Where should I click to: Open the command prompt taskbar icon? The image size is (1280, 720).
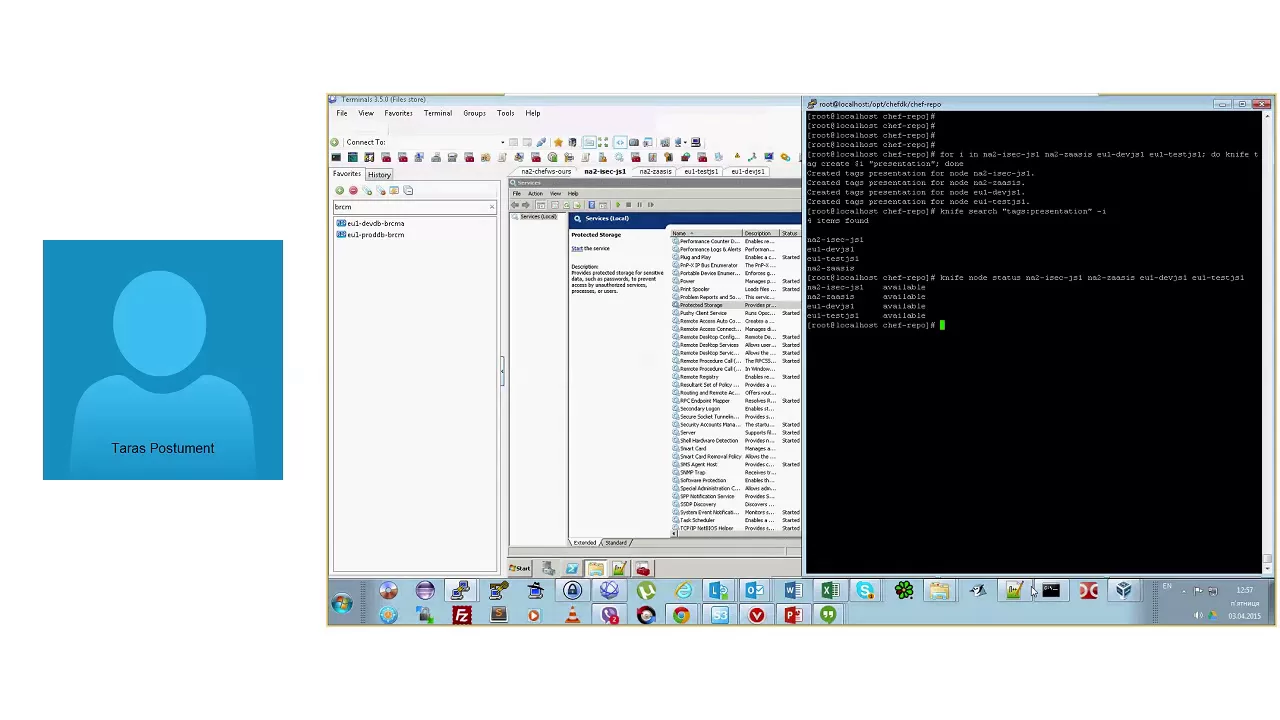1051,591
